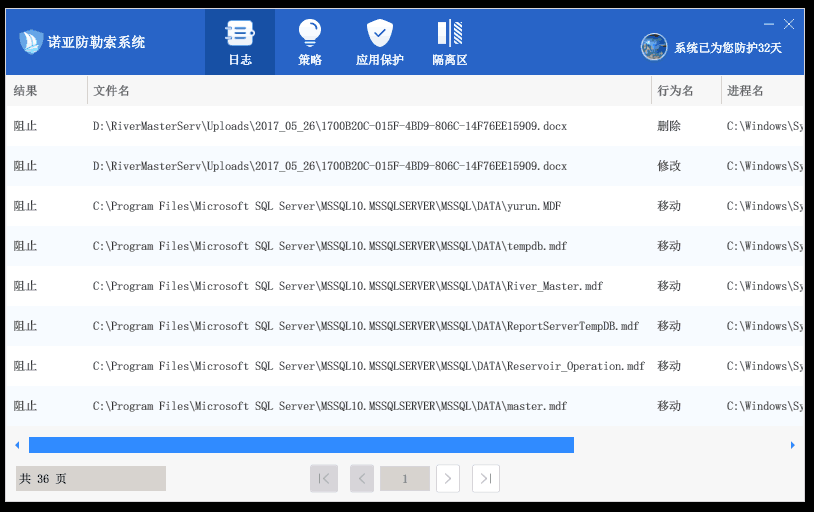This screenshot has width=814, height=512.
Task: Close the 诺亚防勒索系统 window
Action: 789,24
